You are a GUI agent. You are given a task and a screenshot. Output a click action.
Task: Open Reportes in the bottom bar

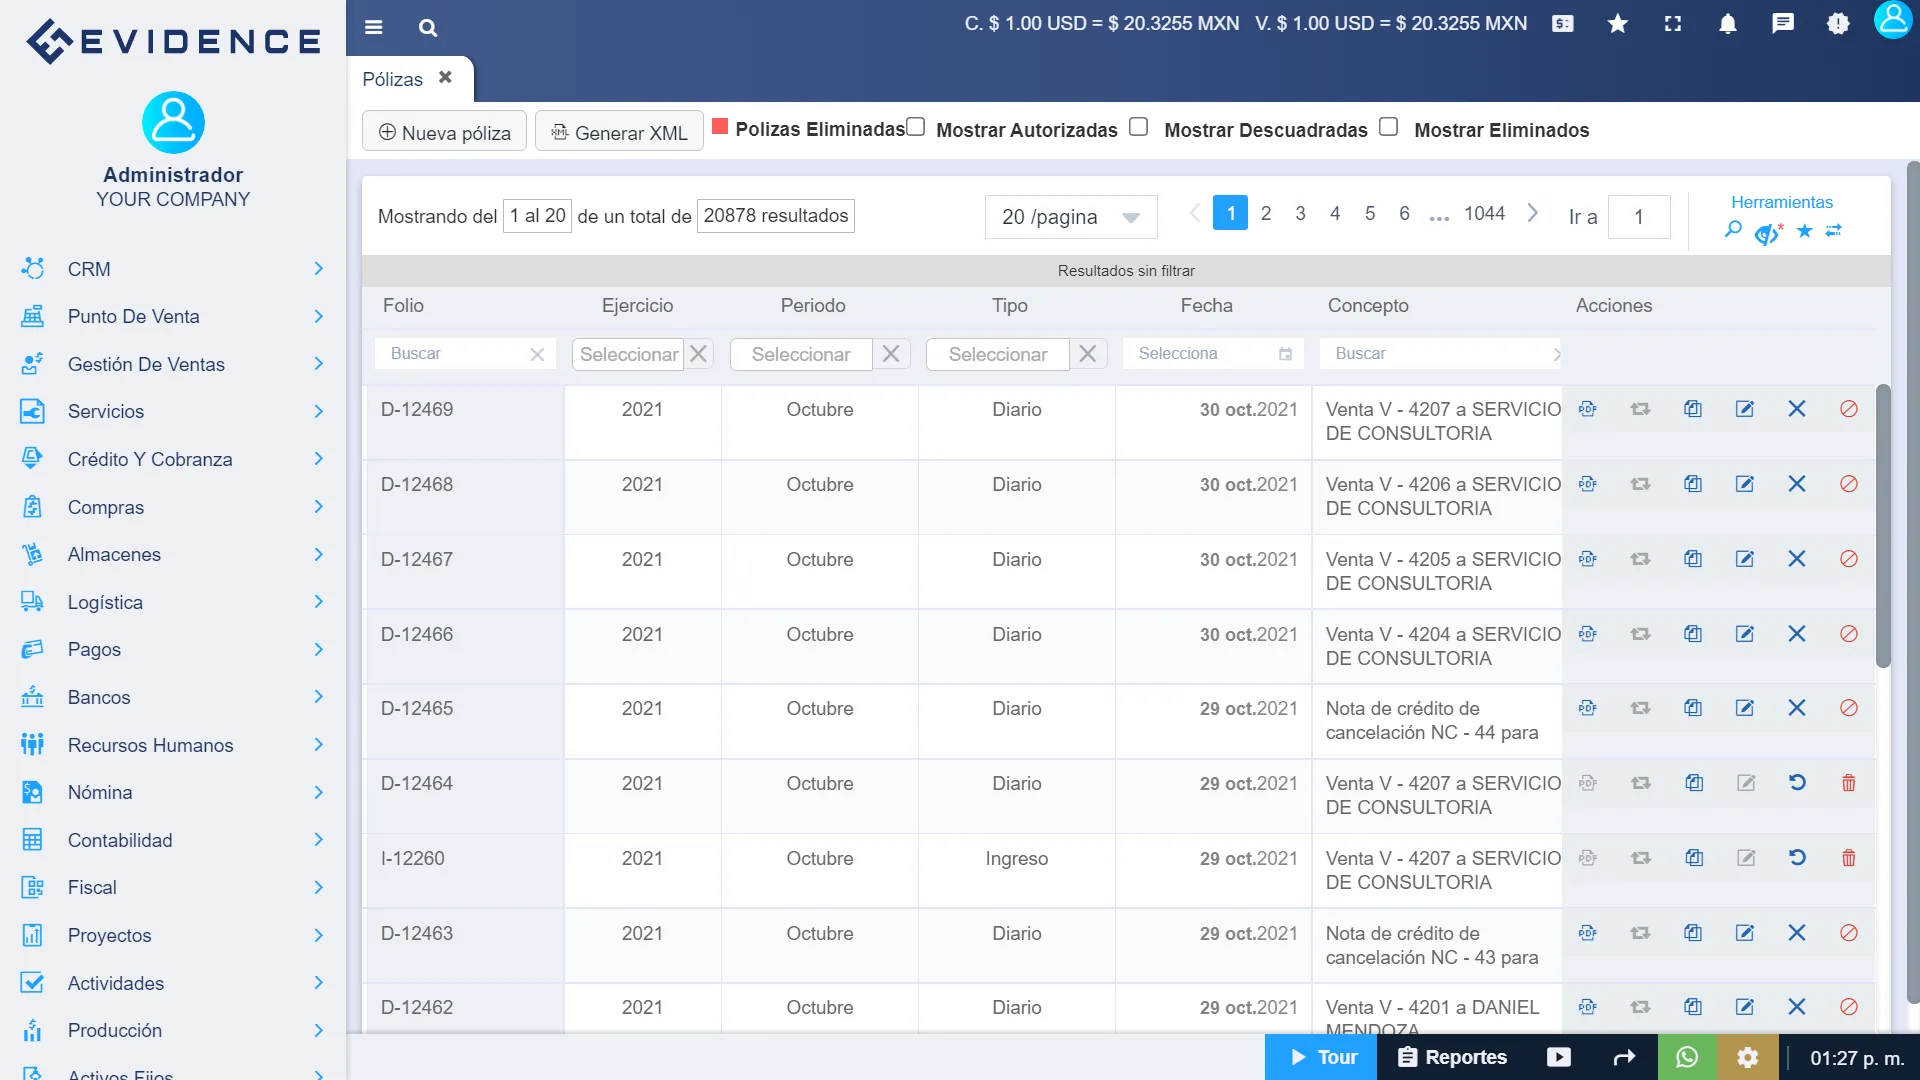tap(1452, 1057)
